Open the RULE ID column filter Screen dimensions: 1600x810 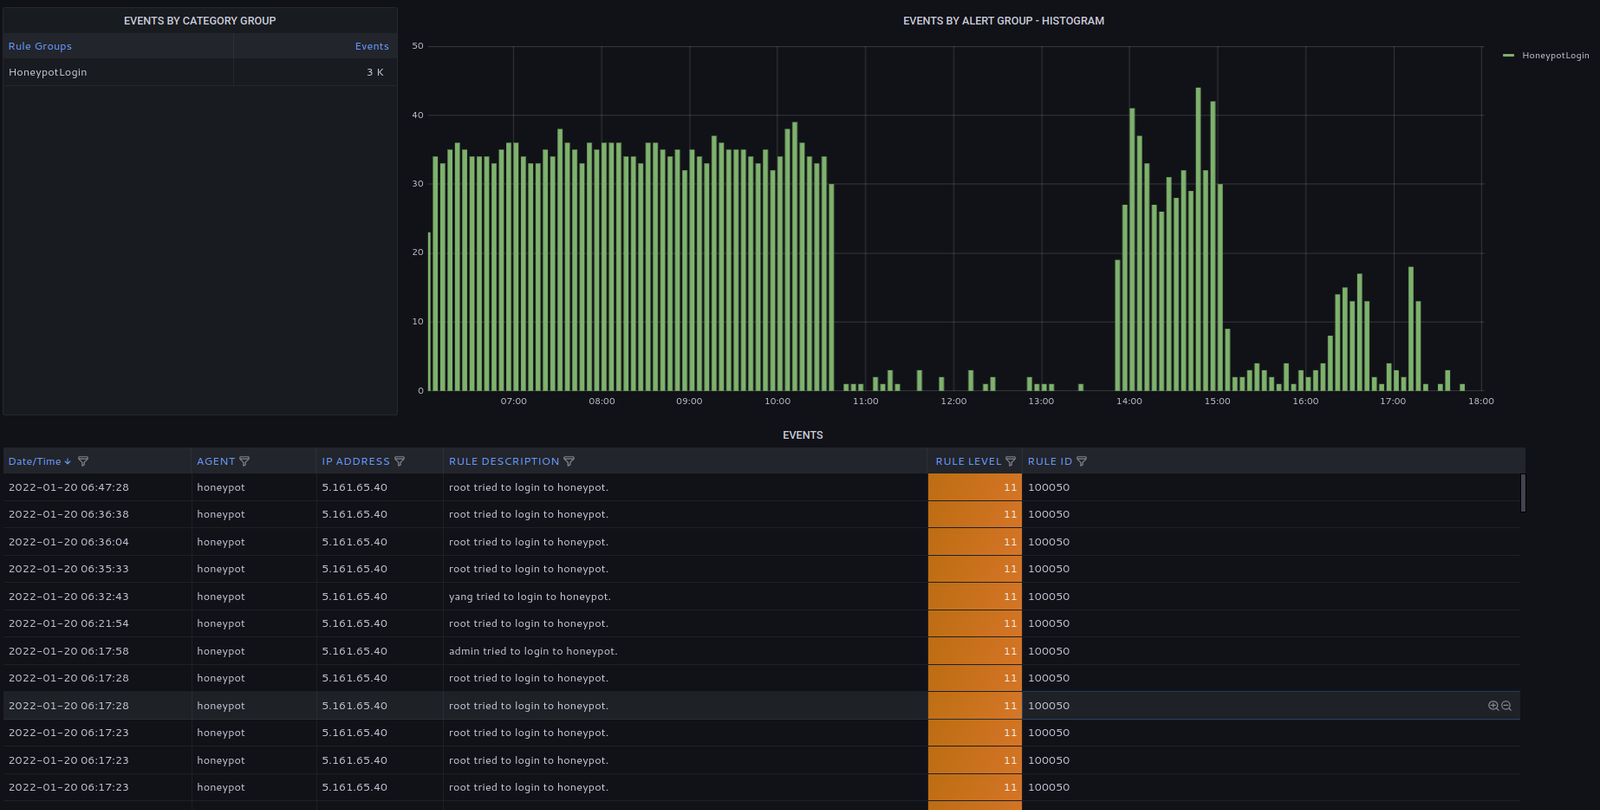pos(1081,462)
